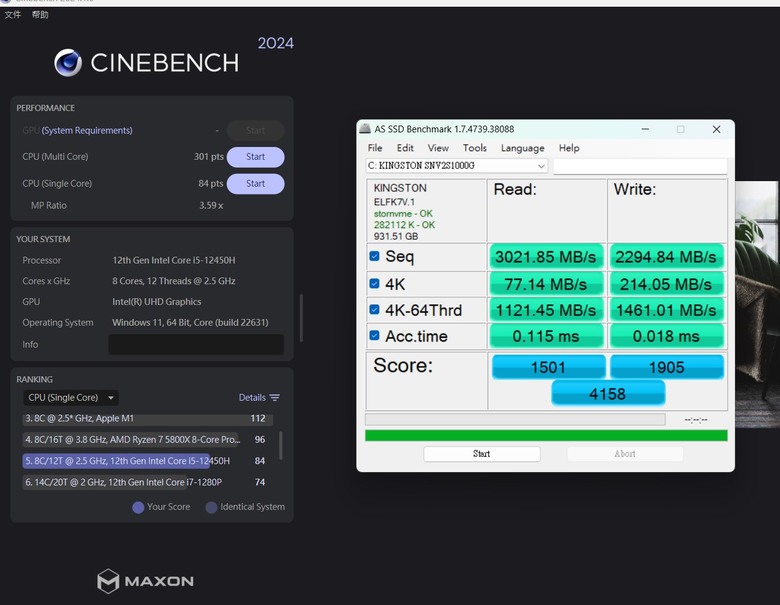
Task: Open the Edit menu in AS SSD
Action: coord(405,148)
